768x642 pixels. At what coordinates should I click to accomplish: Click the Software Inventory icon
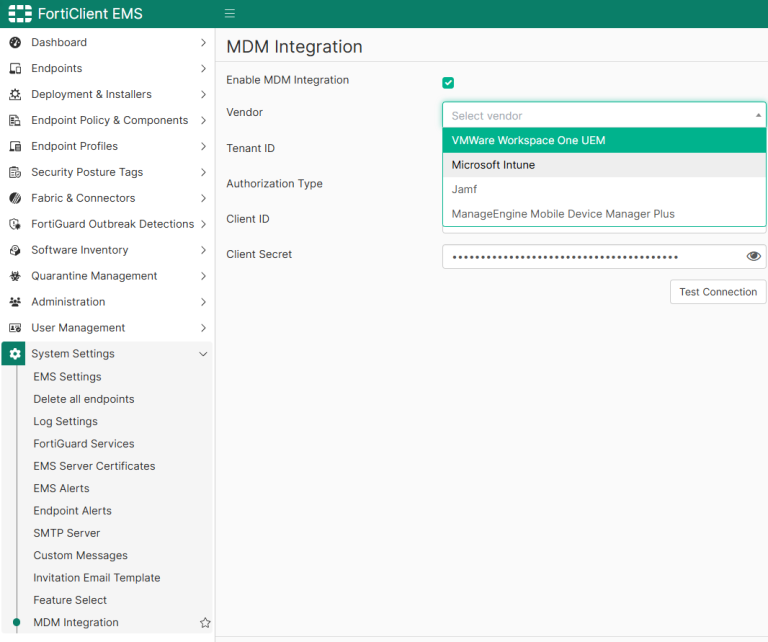click(15, 250)
